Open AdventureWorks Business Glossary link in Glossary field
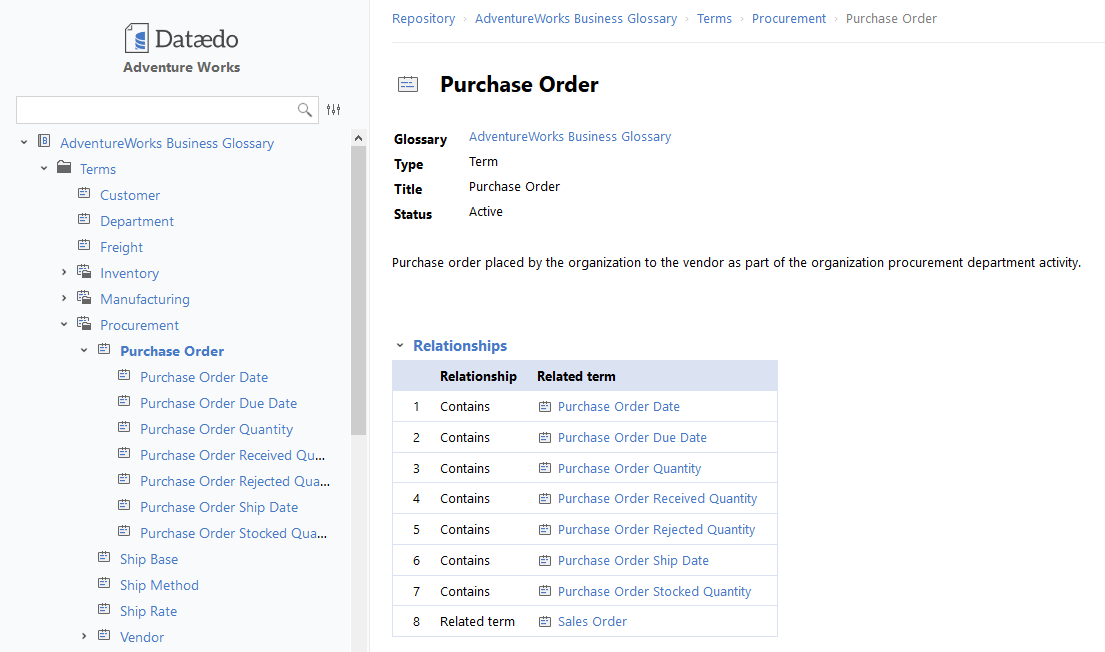 570,137
